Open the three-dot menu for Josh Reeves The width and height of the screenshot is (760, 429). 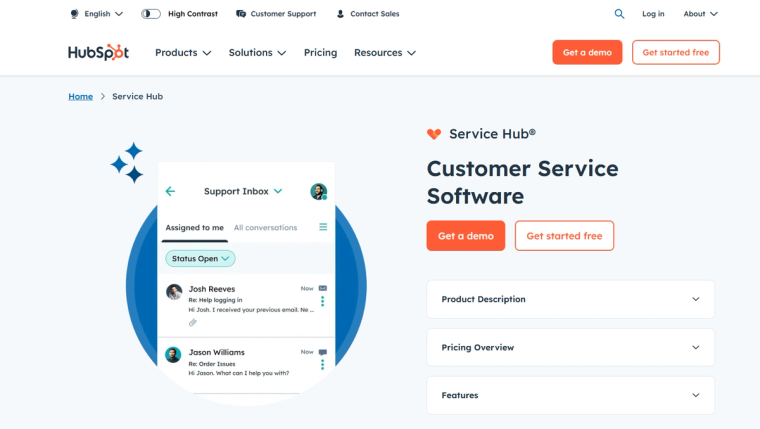[322, 301]
